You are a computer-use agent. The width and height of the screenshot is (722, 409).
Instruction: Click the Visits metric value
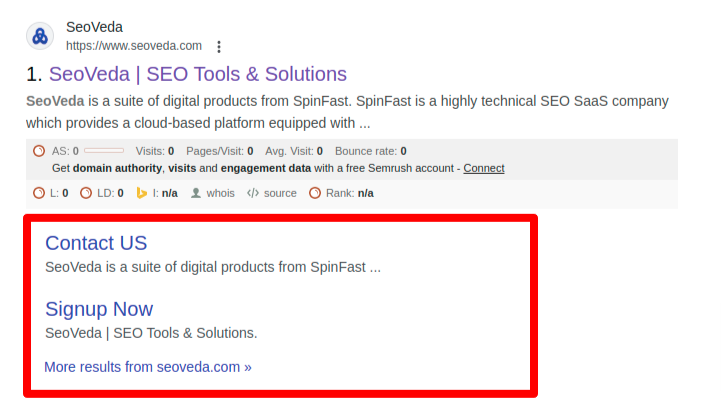pyautogui.click(x=171, y=151)
